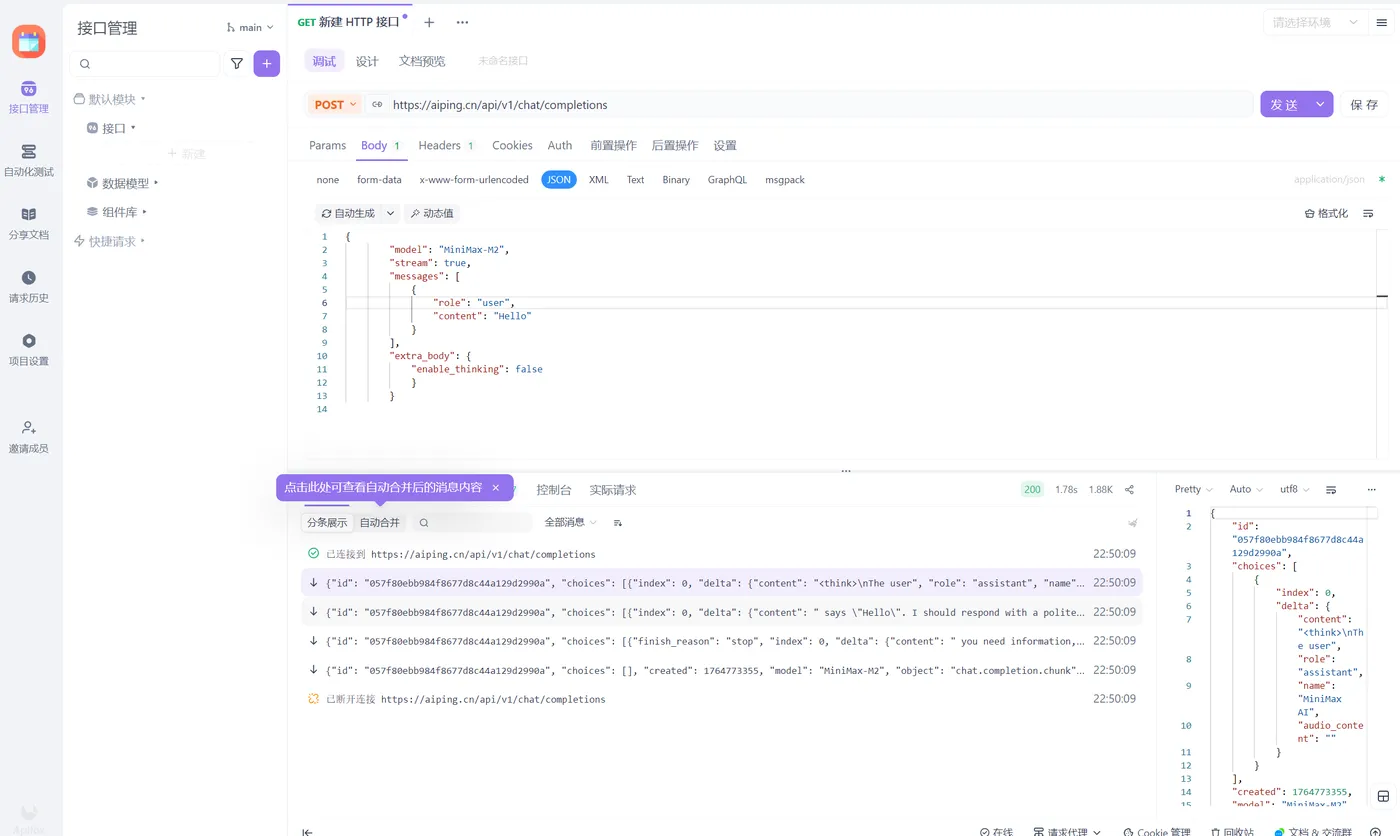Click the response share icon

[1129, 490]
